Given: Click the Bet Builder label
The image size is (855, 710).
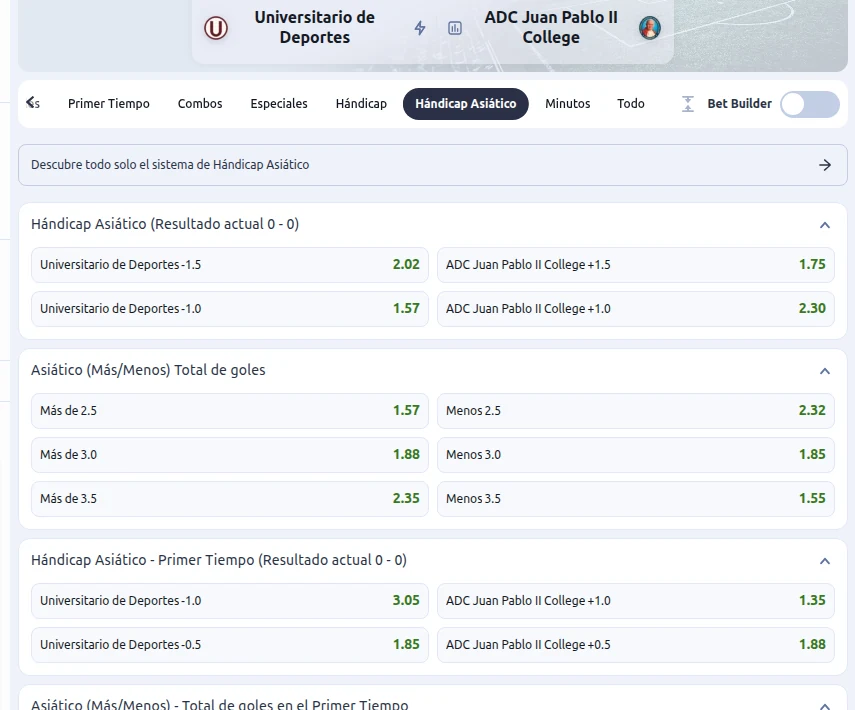Looking at the screenshot, I should click(739, 104).
